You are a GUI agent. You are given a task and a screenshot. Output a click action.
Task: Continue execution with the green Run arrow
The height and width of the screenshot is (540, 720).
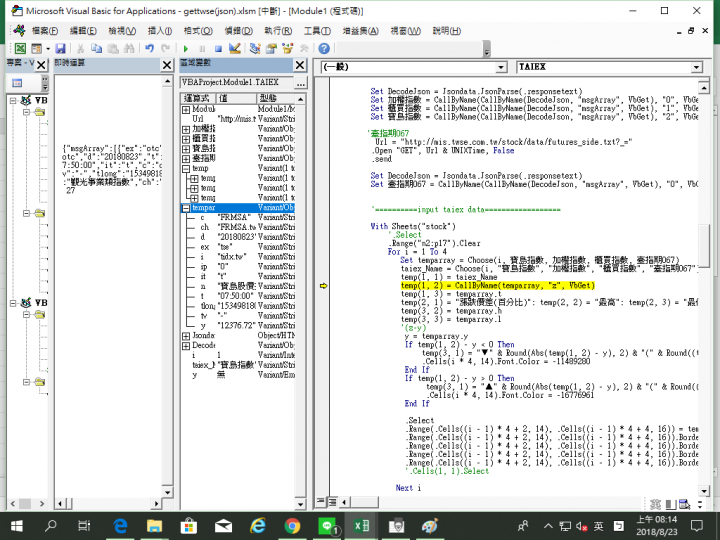click(x=186, y=48)
